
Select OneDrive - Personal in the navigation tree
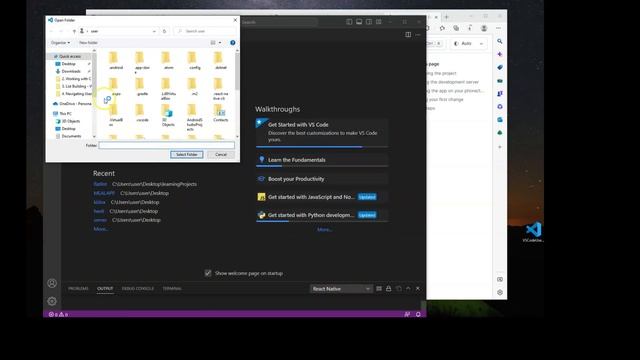tap(72, 104)
